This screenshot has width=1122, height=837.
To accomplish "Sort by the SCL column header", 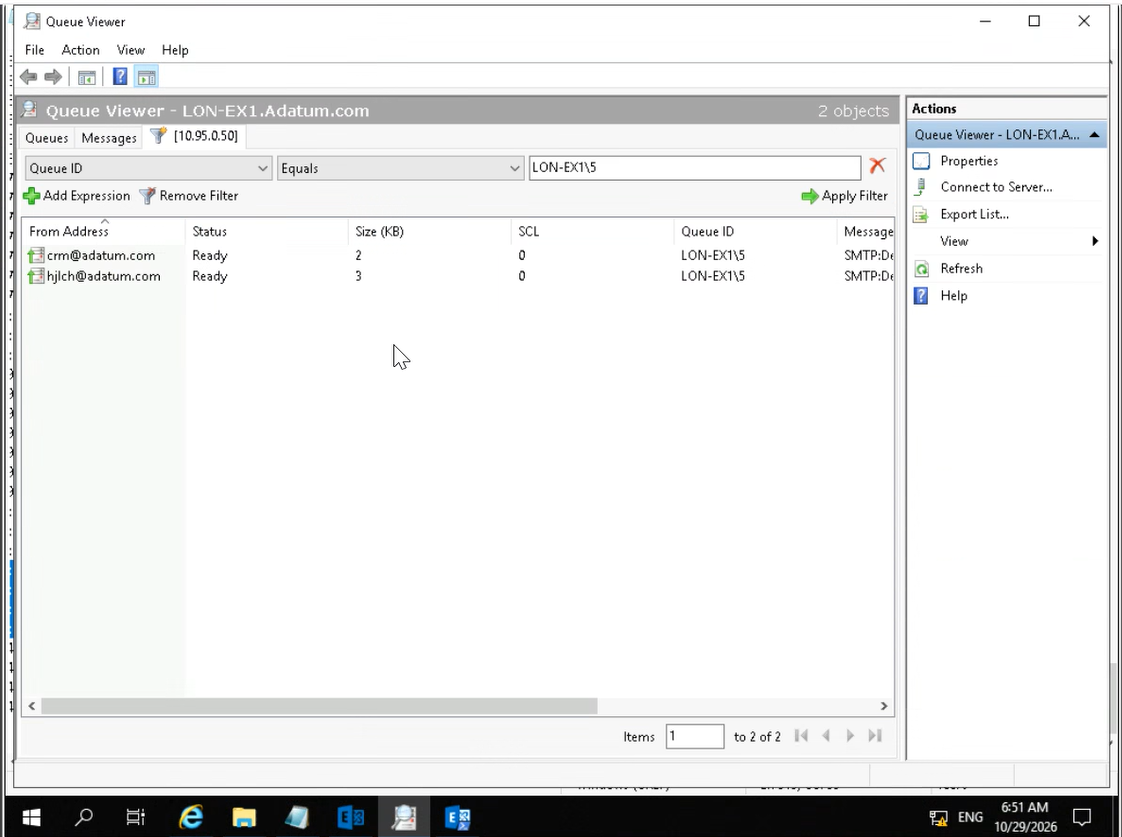I will [x=592, y=231].
